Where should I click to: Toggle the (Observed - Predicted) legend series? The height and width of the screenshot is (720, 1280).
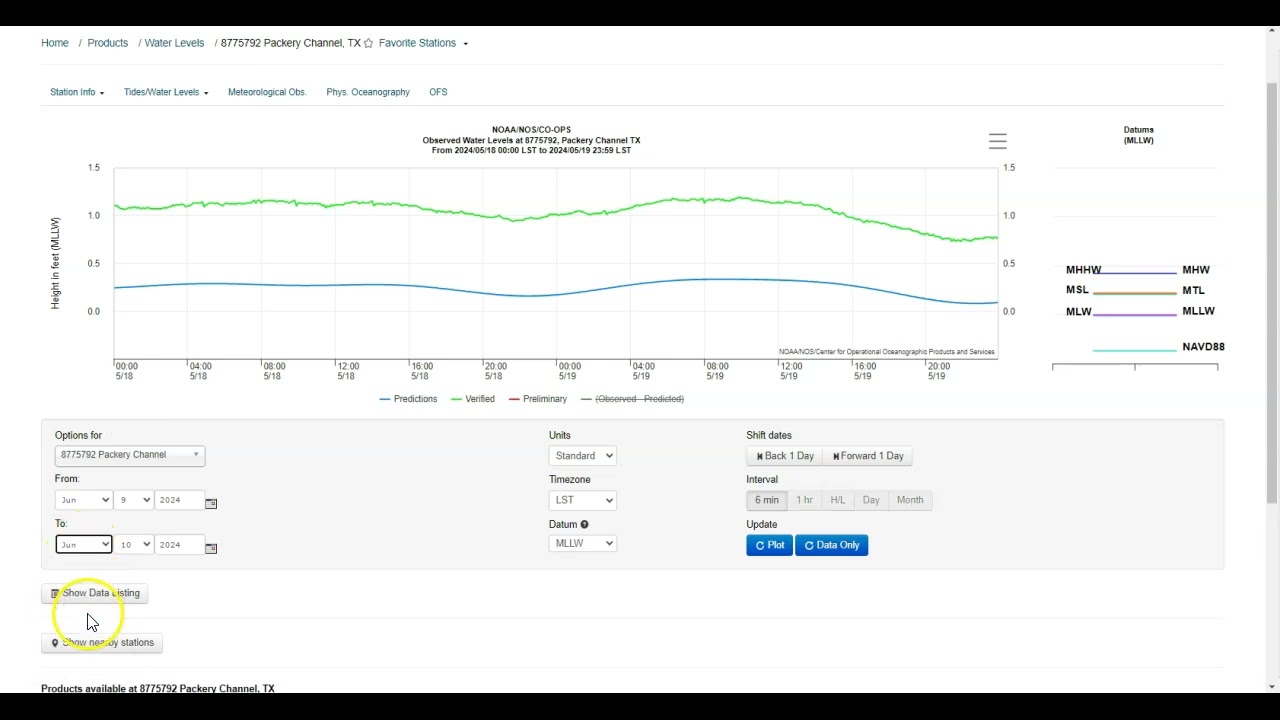[x=632, y=399]
